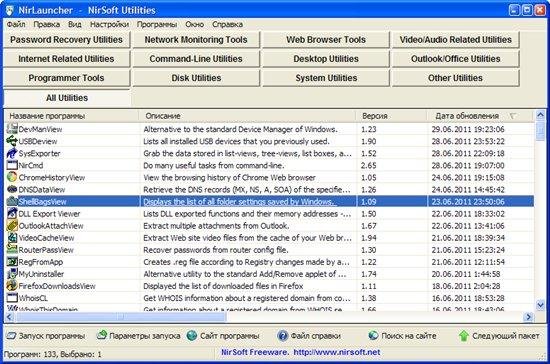Sort by Описание column header
The image size is (550, 364).
pyautogui.click(x=247, y=116)
